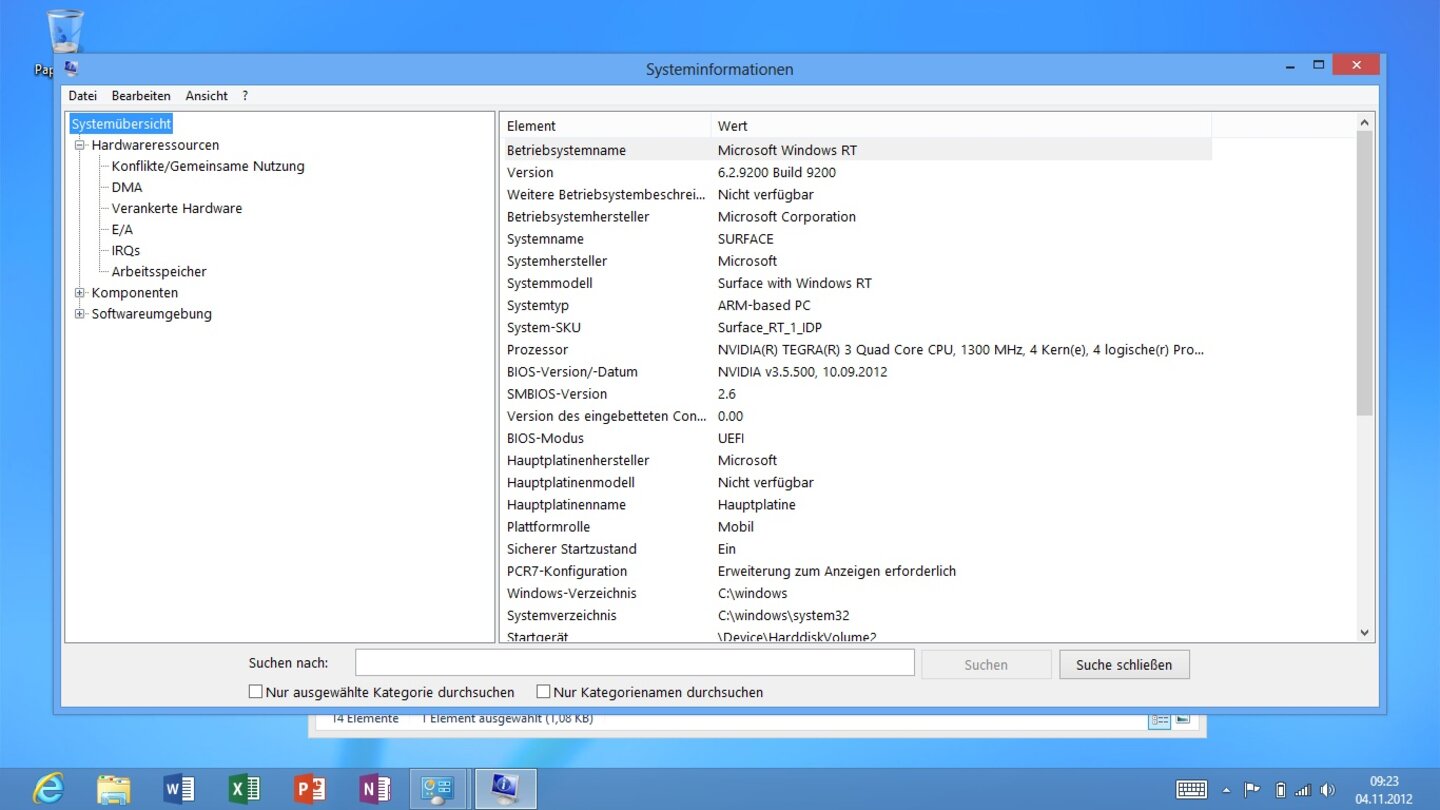Select Hardwareressourcen tree item

coord(155,145)
